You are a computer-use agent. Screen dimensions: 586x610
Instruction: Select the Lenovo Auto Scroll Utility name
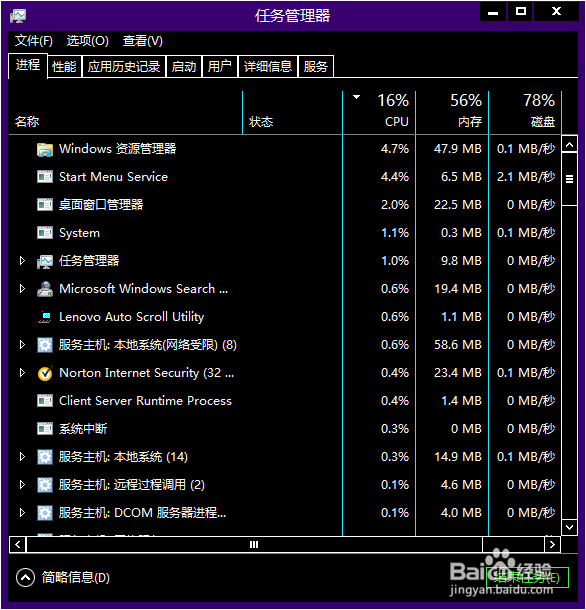(132, 317)
